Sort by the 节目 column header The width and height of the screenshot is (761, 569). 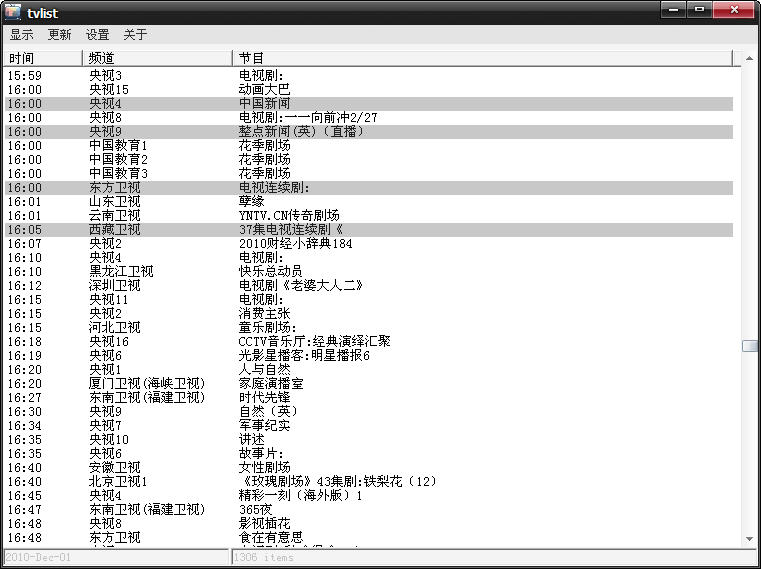[483, 58]
